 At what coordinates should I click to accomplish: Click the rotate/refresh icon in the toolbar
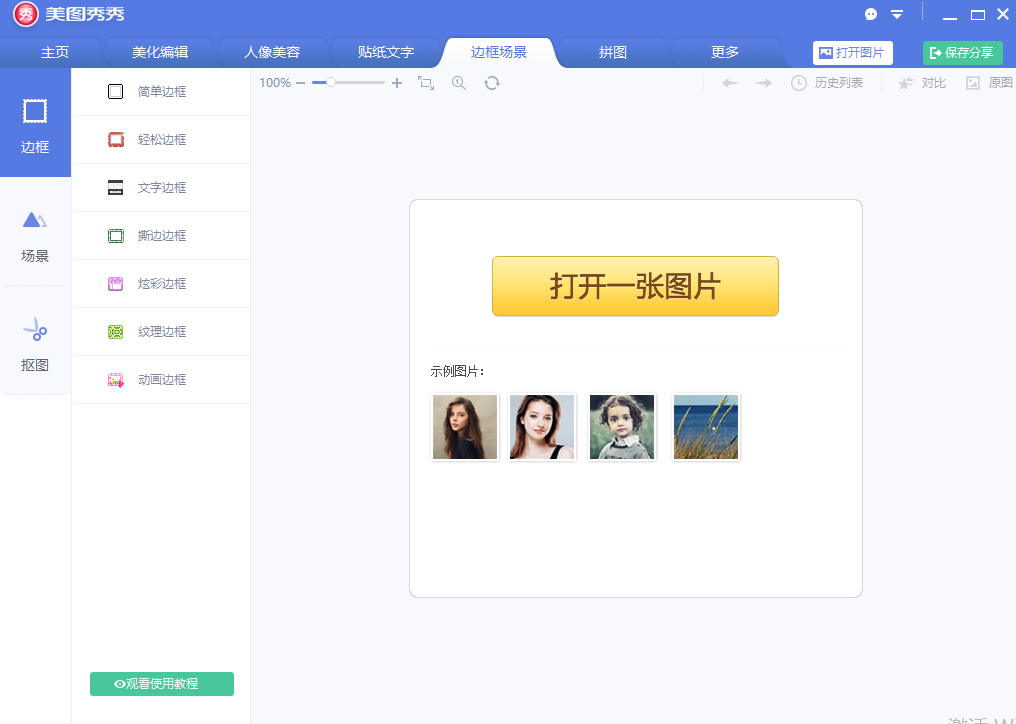click(491, 83)
